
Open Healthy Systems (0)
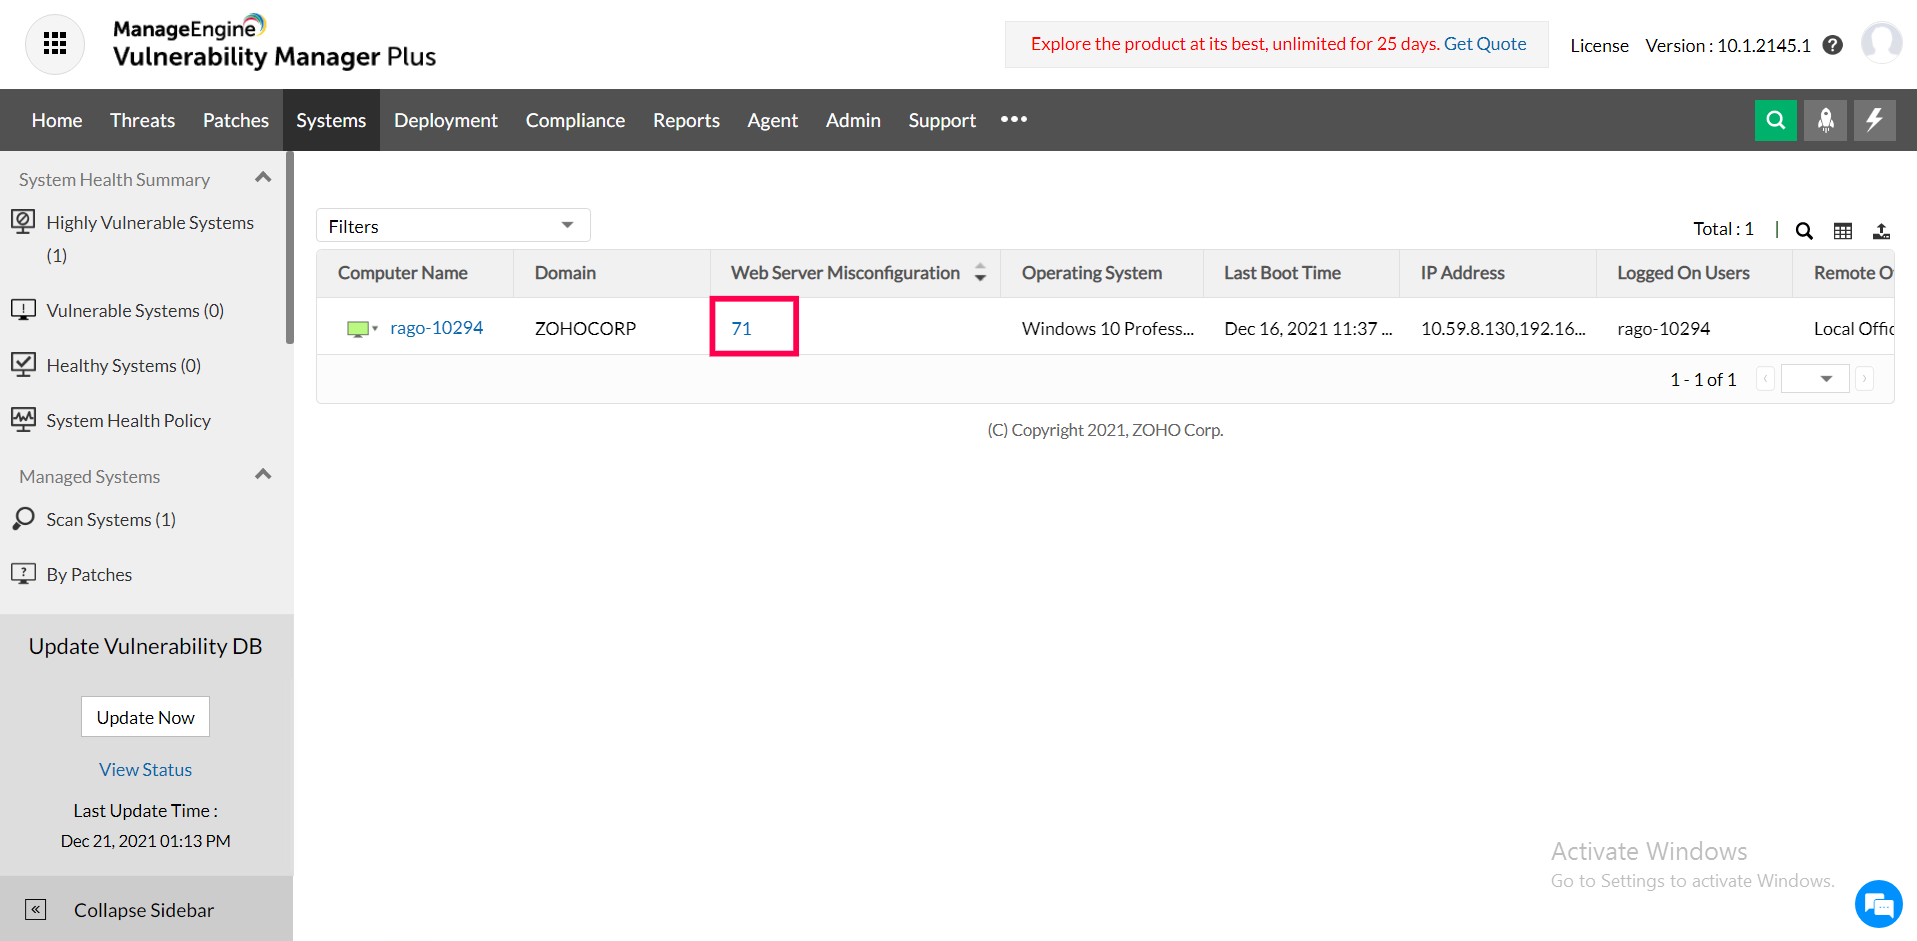124,365
